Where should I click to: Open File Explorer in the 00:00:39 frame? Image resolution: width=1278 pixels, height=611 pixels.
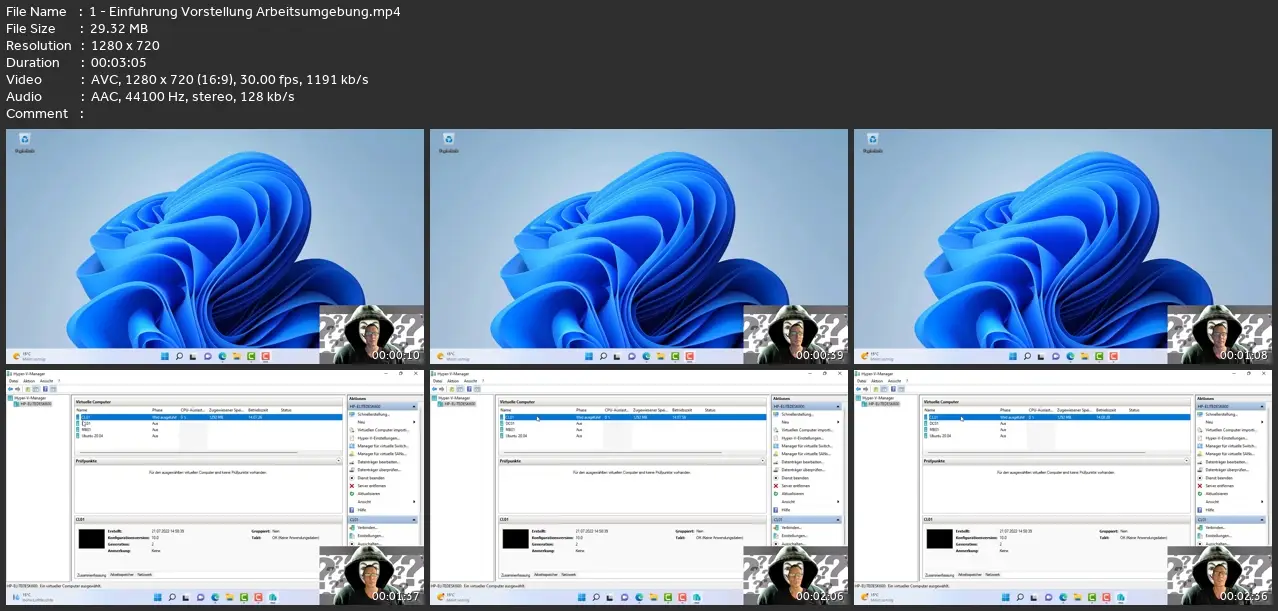[x=660, y=356]
